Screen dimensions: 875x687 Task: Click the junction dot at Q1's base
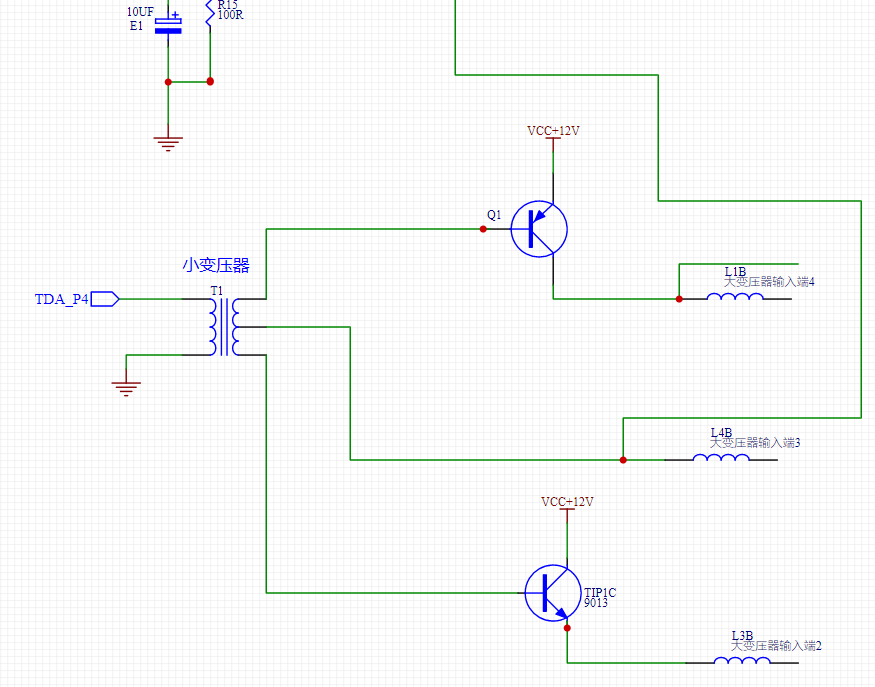(483, 229)
